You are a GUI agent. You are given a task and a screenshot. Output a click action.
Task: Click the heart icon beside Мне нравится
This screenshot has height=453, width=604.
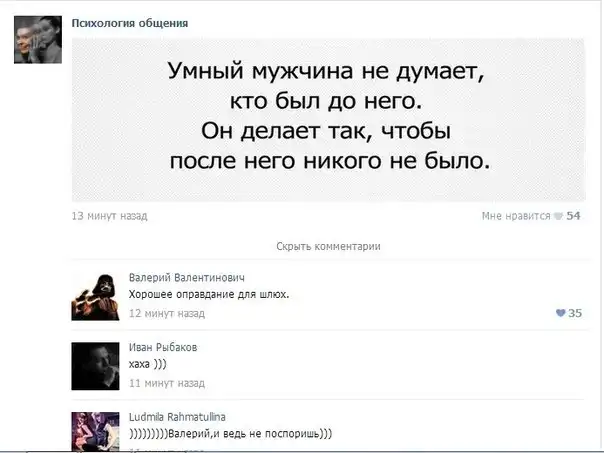[x=558, y=216]
